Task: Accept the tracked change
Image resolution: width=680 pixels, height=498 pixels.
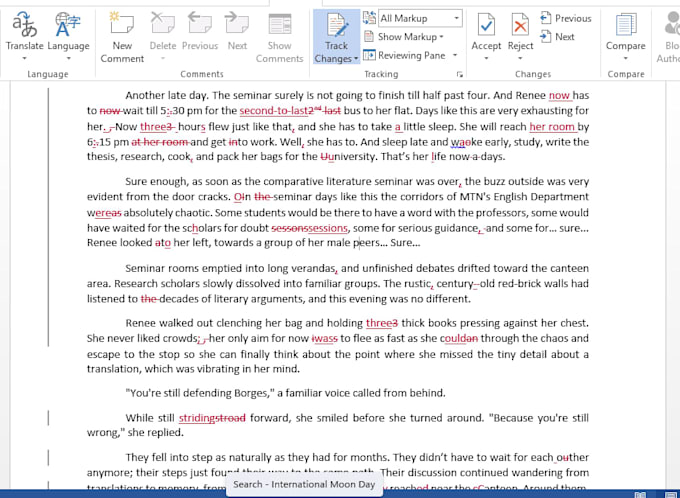Action: 486,31
